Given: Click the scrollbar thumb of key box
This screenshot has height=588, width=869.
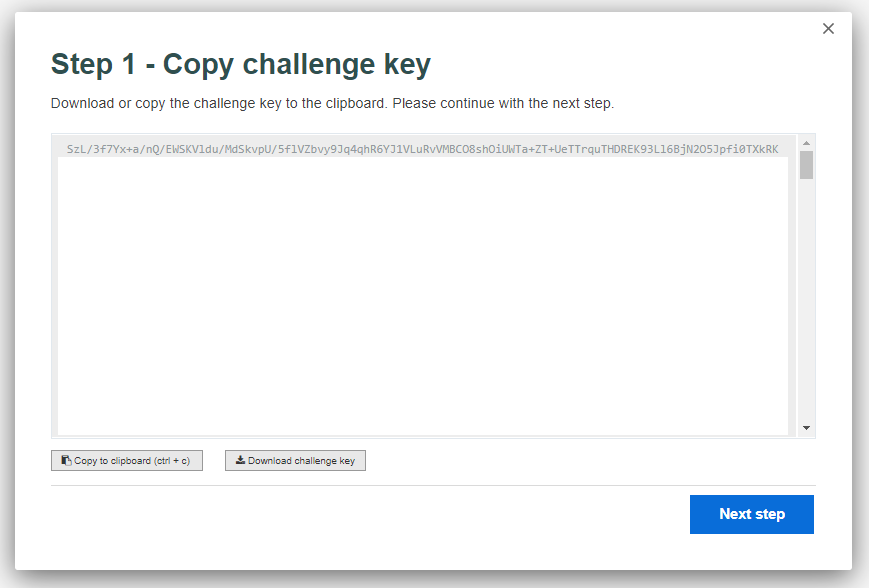Looking at the screenshot, I should pyautogui.click(x=806, y=165).
